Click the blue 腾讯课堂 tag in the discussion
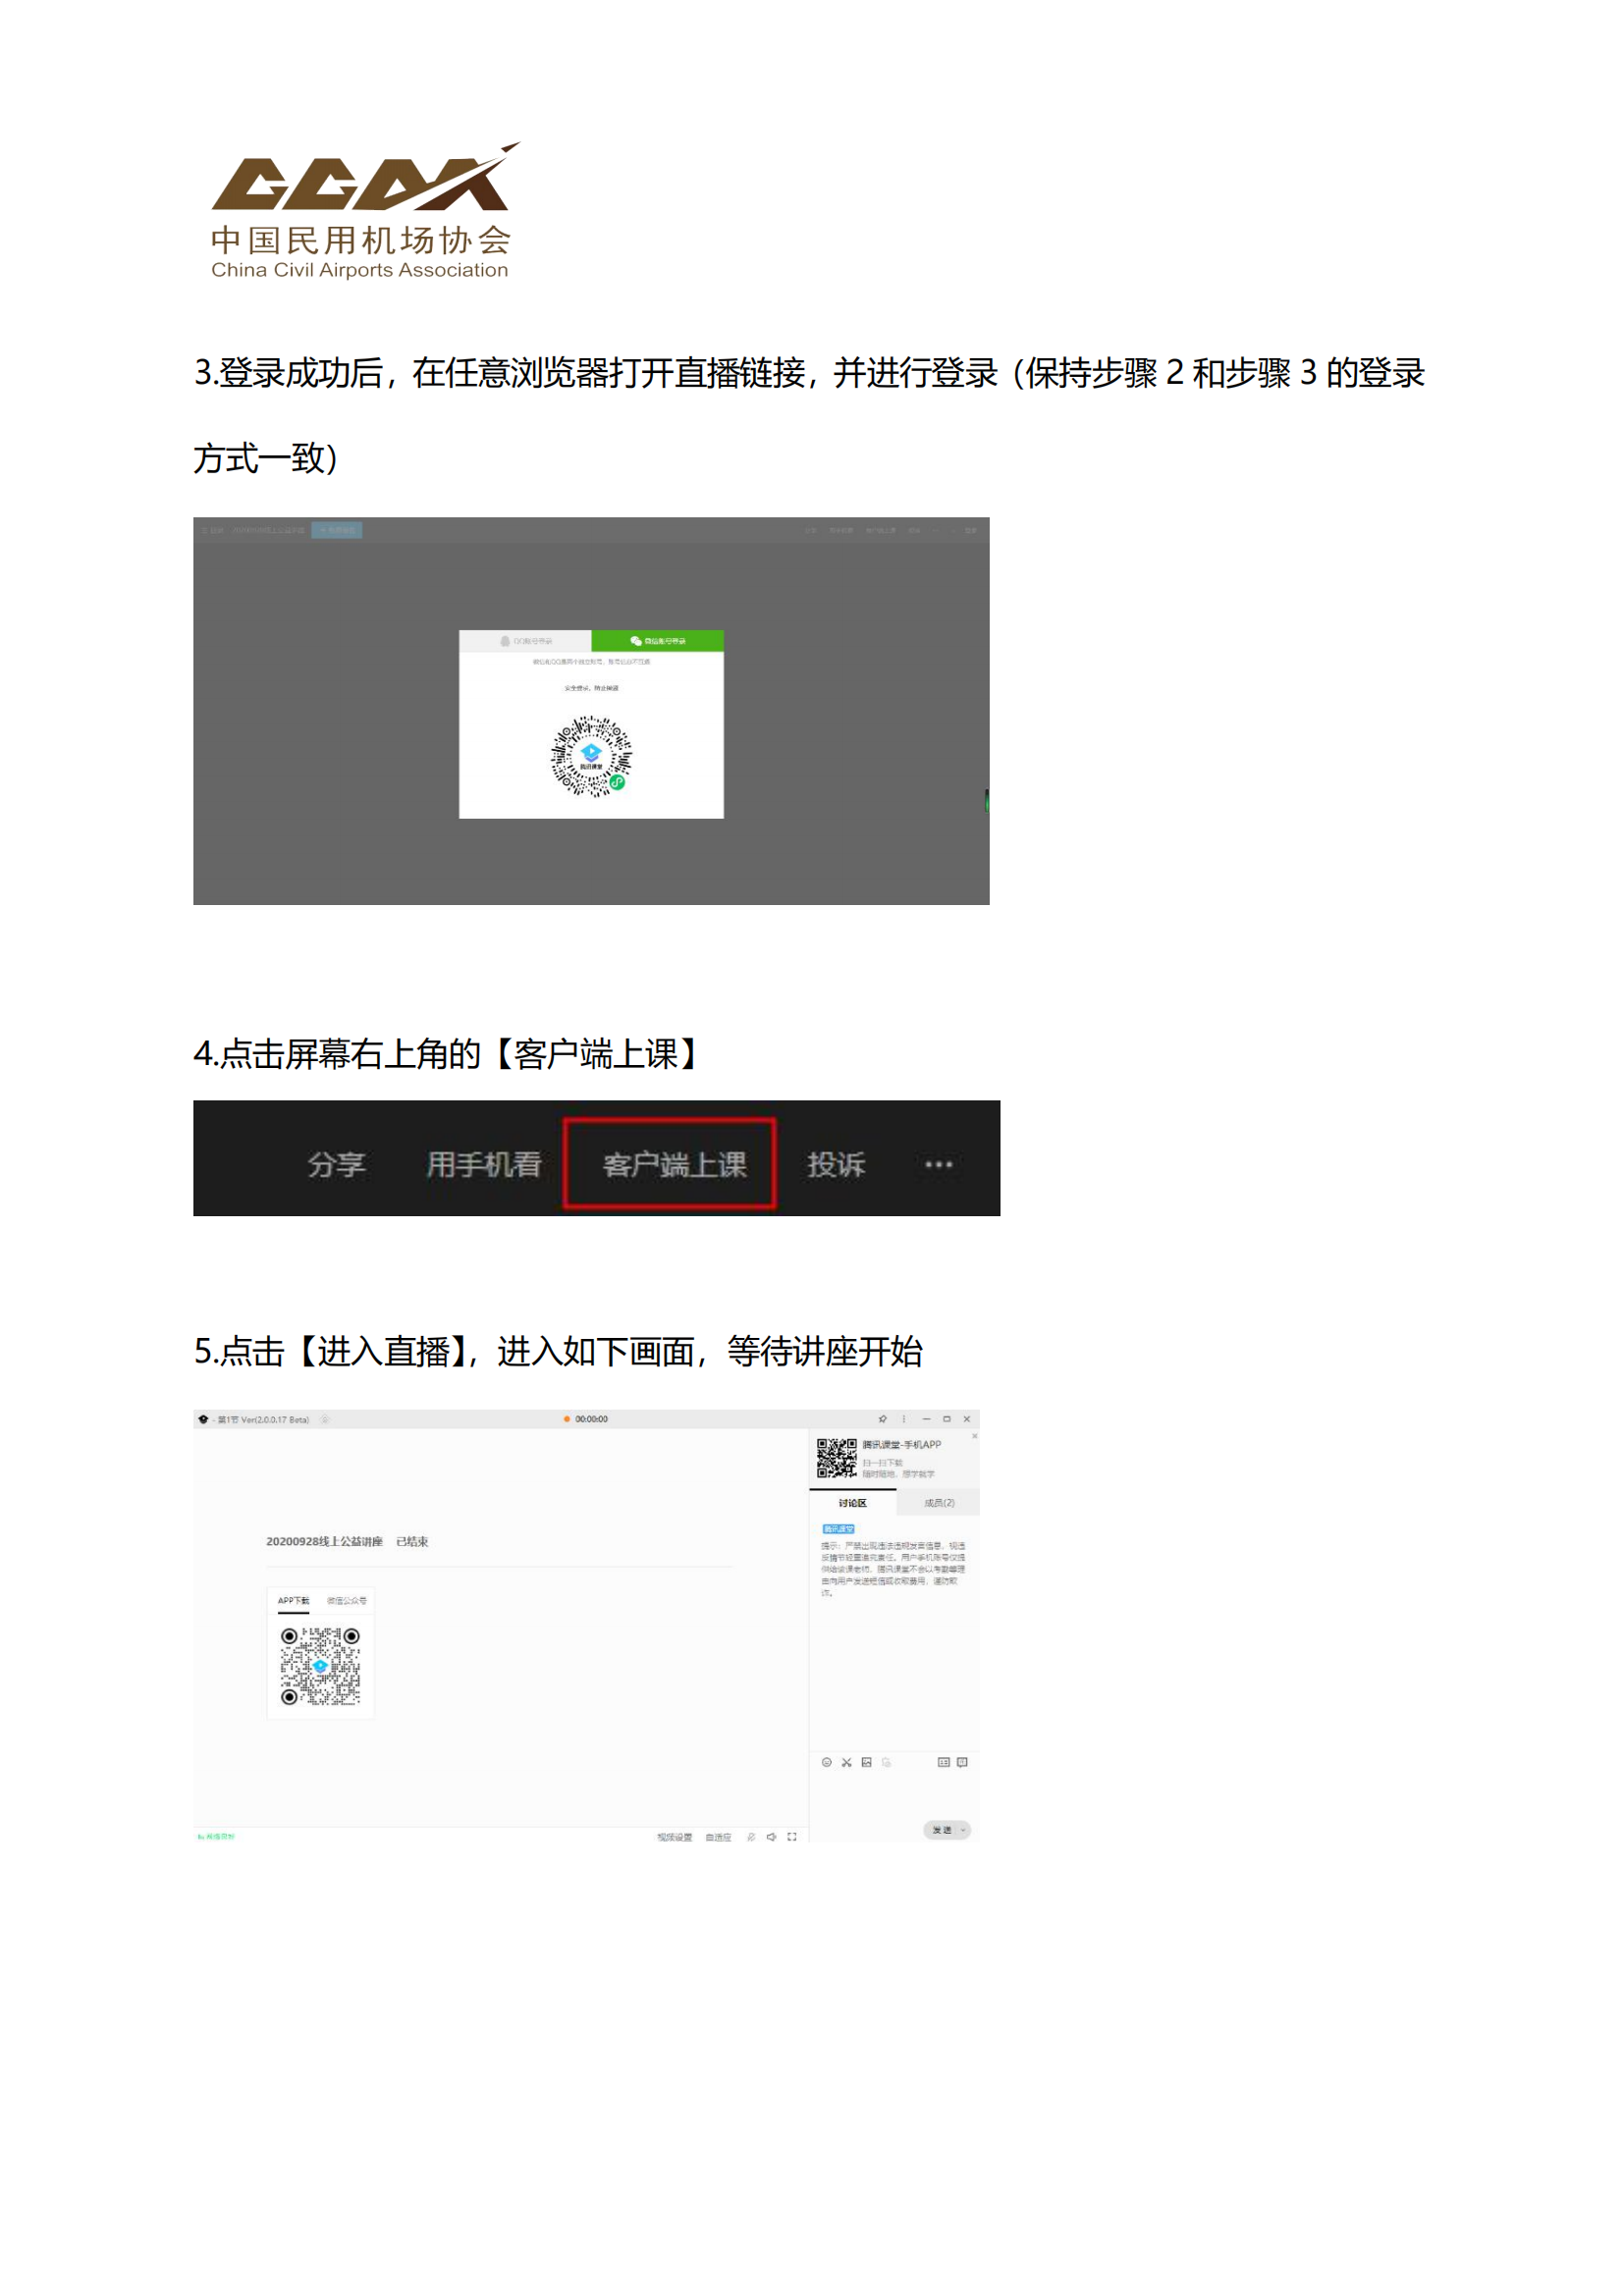 [x=838, y=1529]
